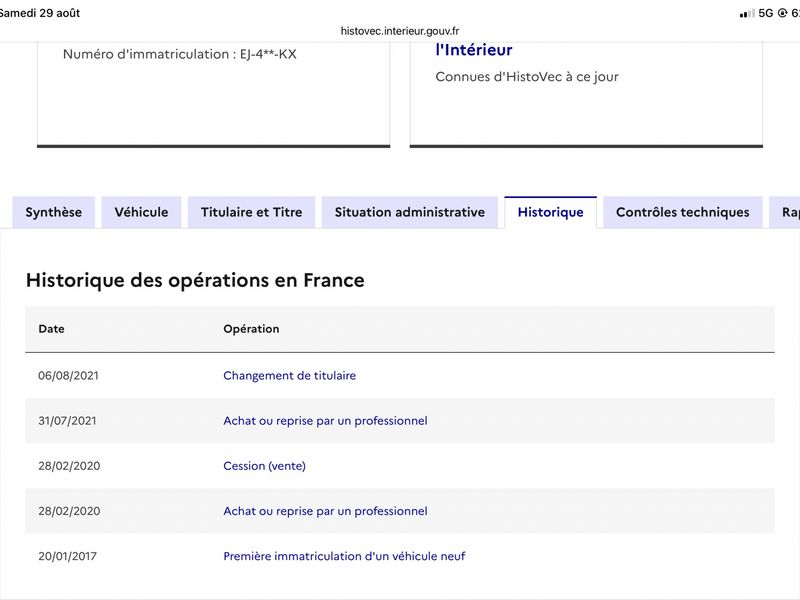Click Achat ou reprise dated 28/02/2020
The image size is (800, 600).
point(325,511)
